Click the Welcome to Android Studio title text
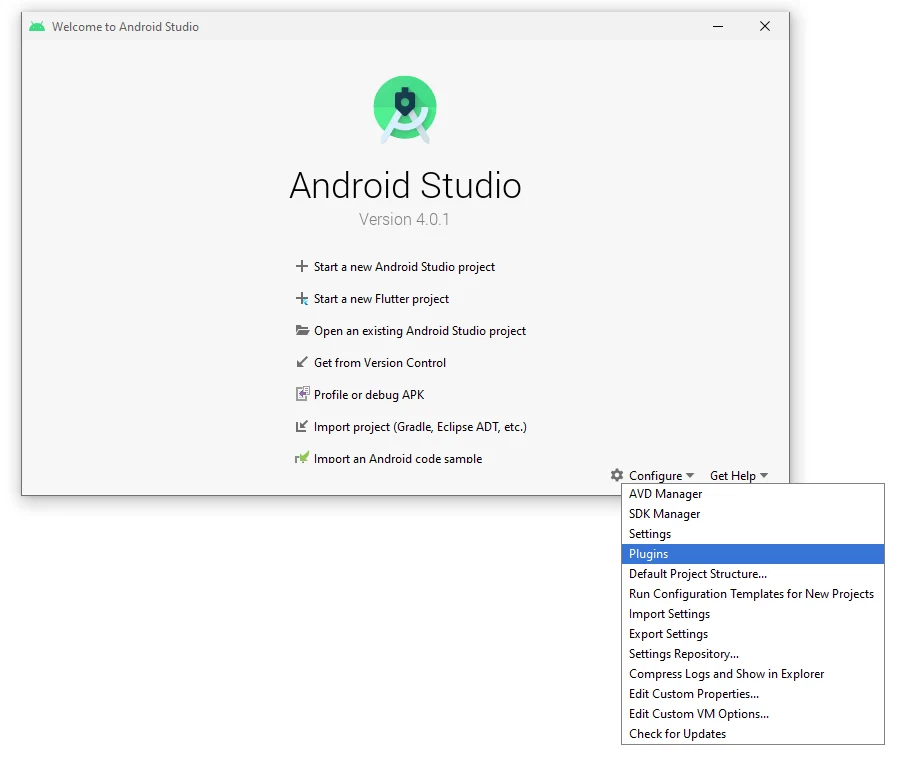The height and width of the screenshot is (764, 913). 125,27
